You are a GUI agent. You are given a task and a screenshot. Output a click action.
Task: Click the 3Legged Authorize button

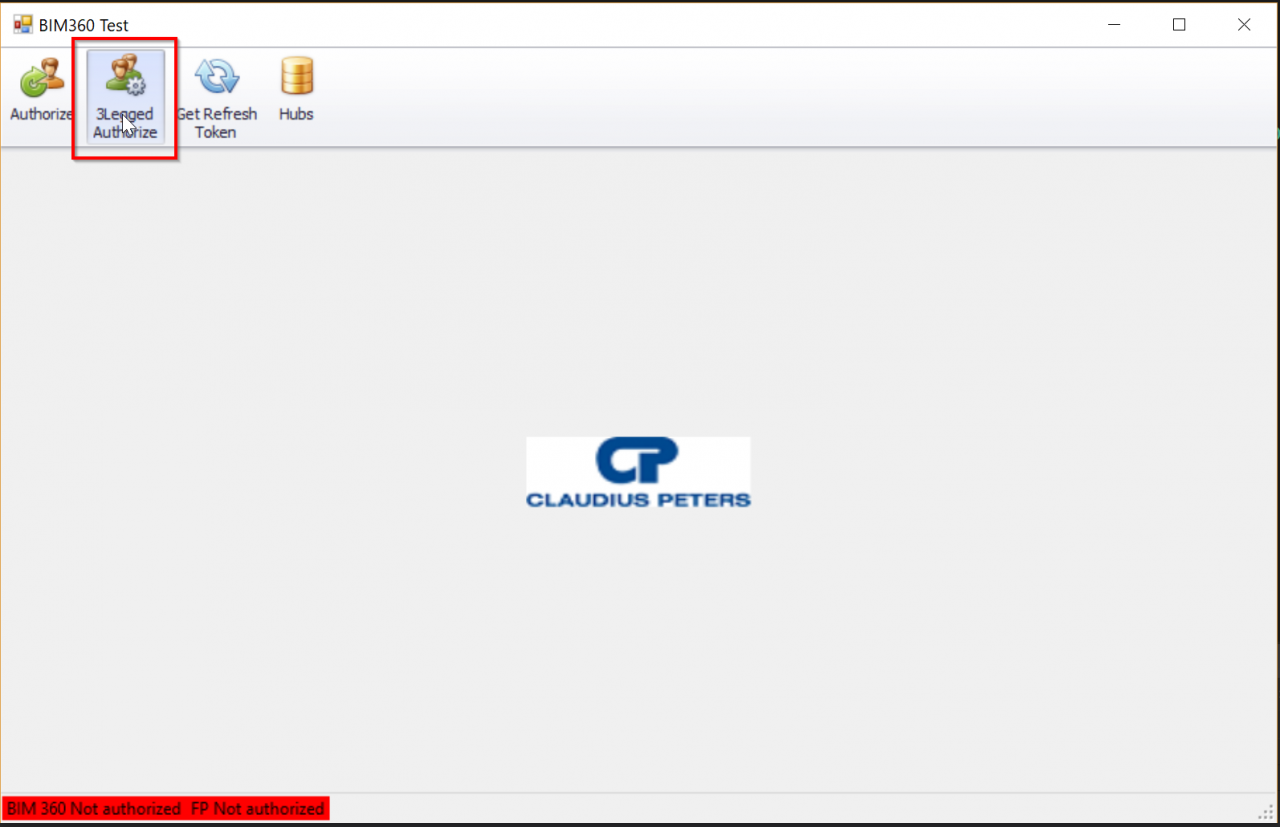point(125,97)
